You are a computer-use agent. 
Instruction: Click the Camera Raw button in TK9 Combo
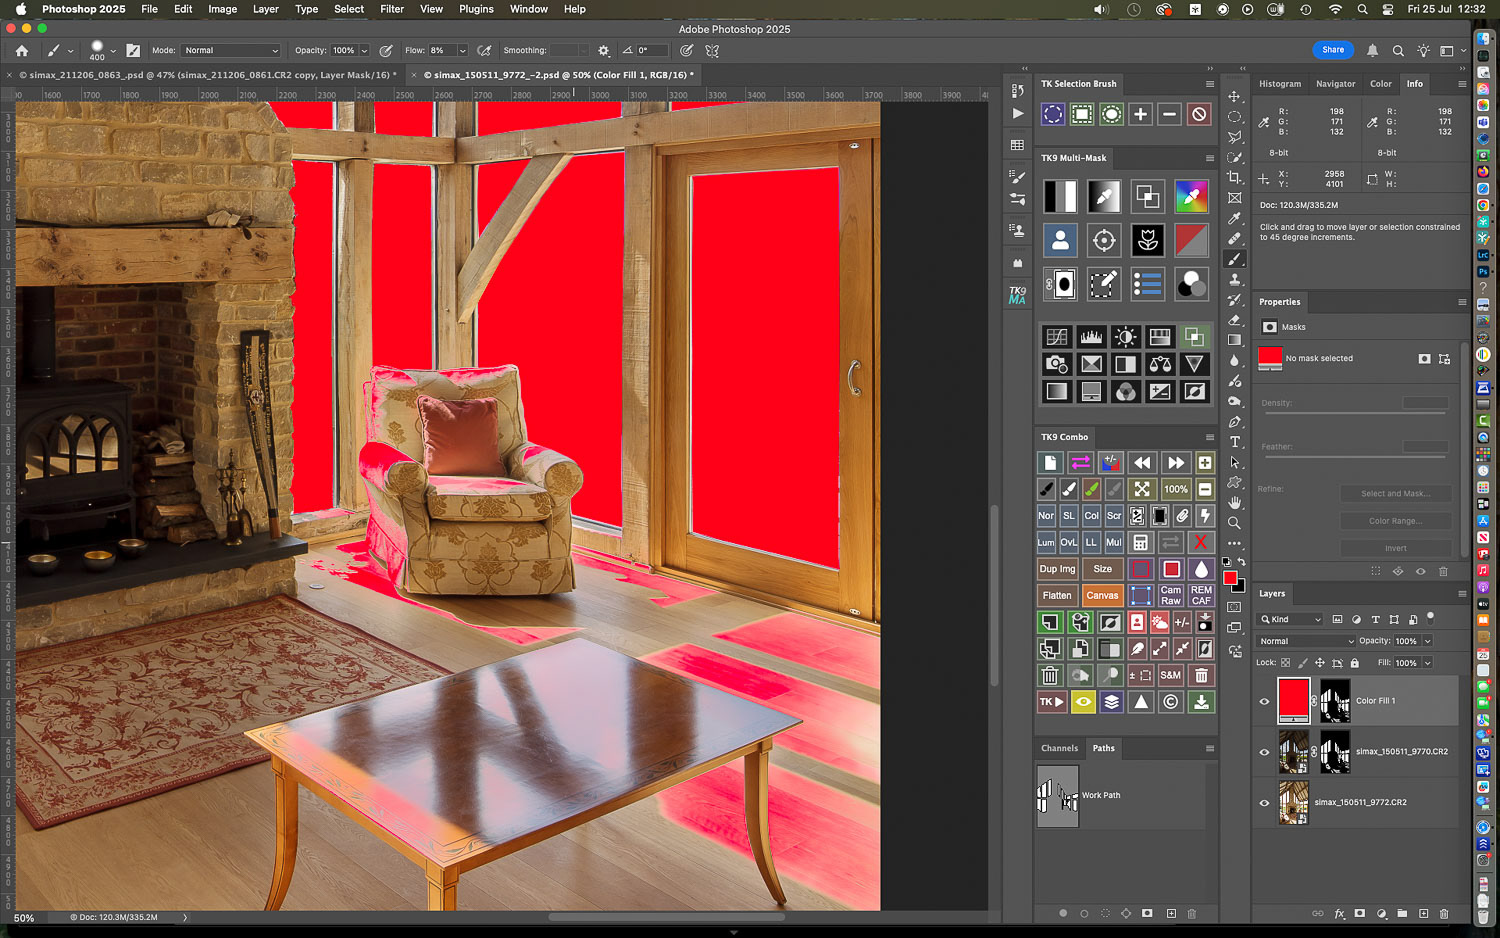(x=1171, y=595)
